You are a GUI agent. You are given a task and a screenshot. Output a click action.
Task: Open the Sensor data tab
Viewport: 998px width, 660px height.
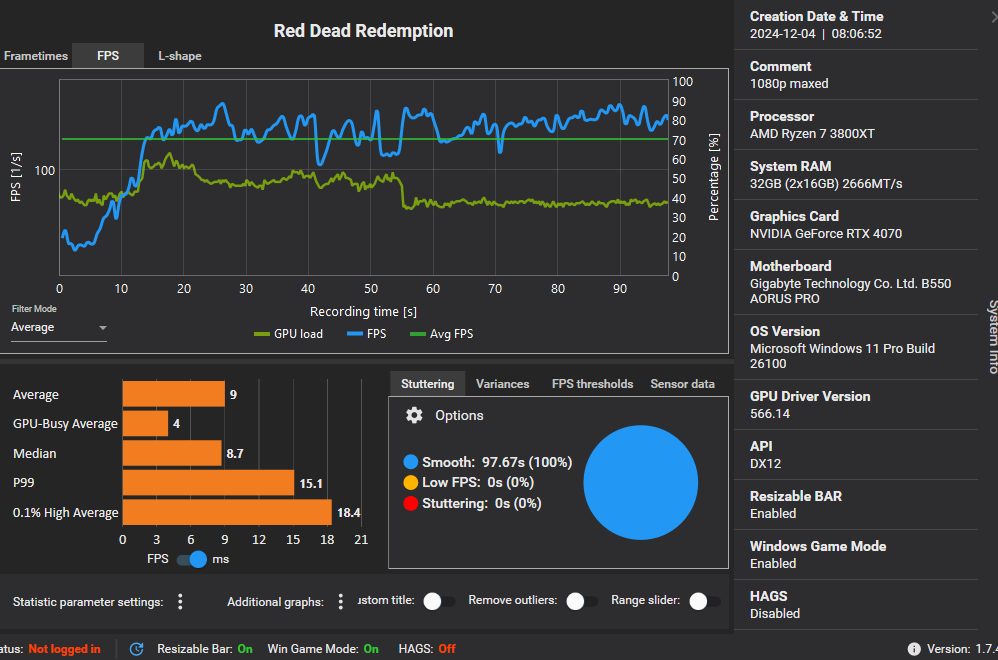[x=682, y=384]
